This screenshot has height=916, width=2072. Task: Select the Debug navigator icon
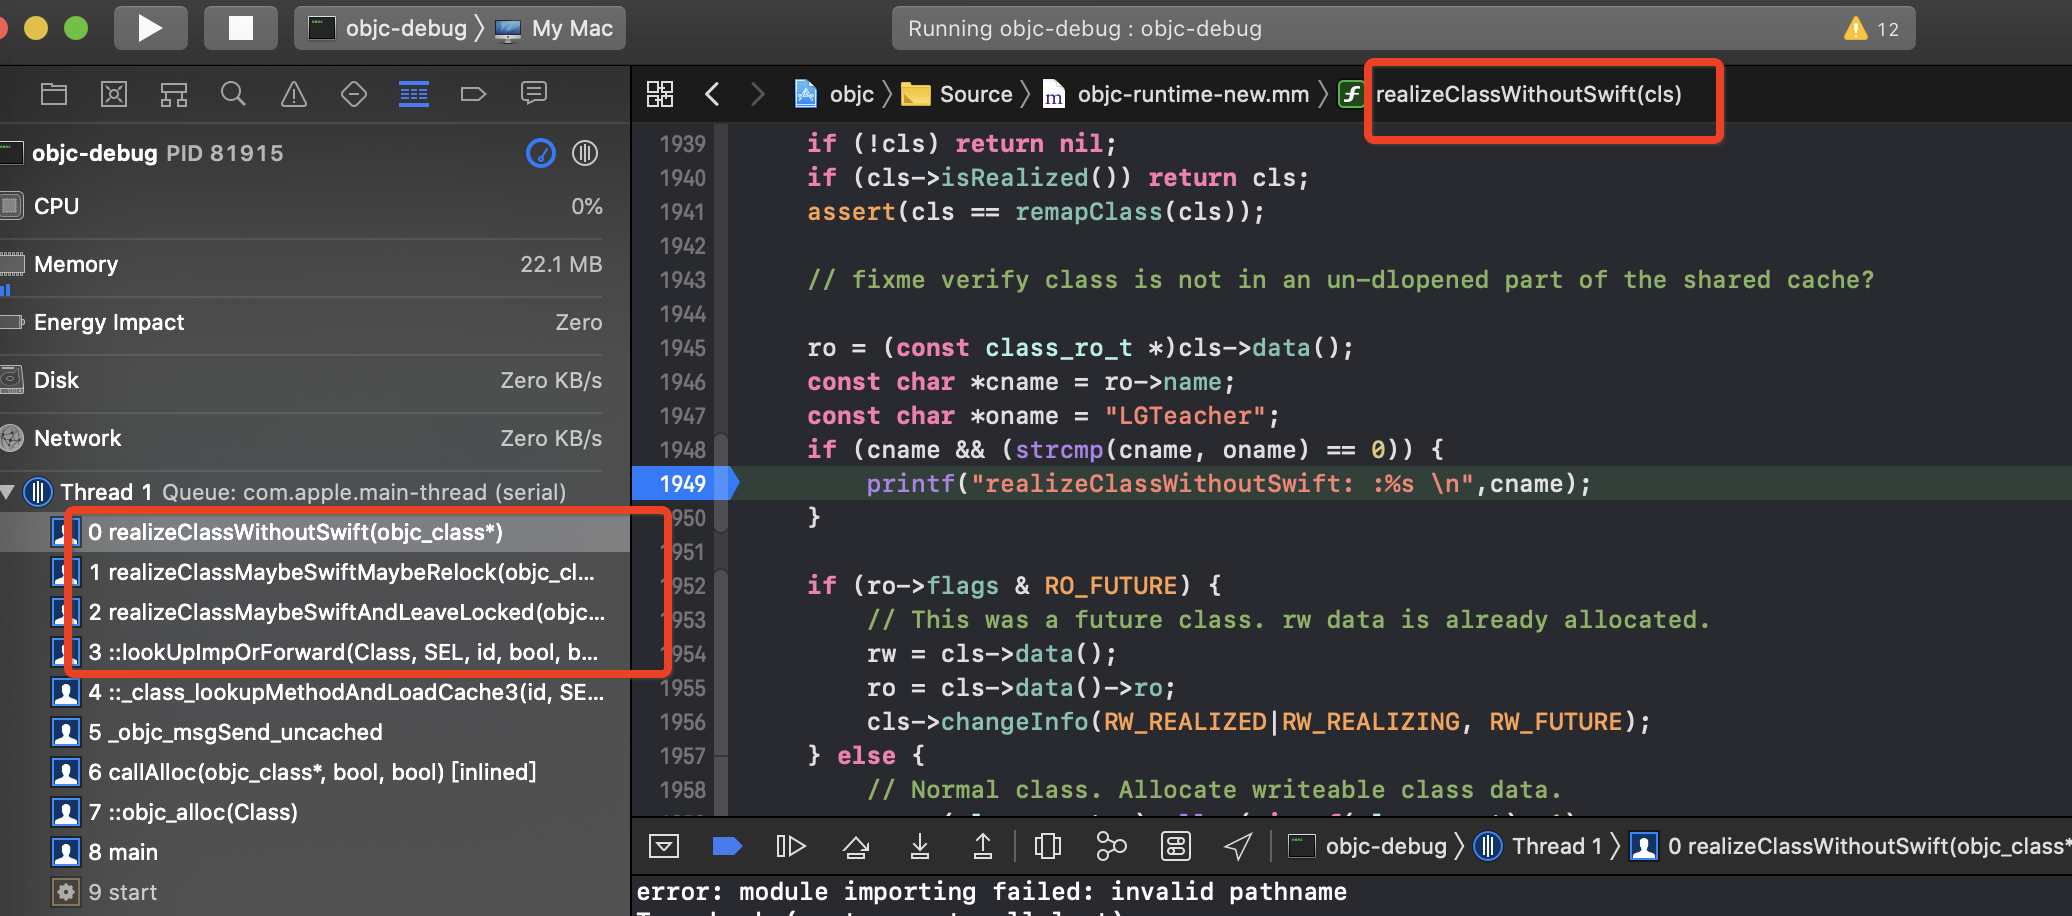point(414,94)
